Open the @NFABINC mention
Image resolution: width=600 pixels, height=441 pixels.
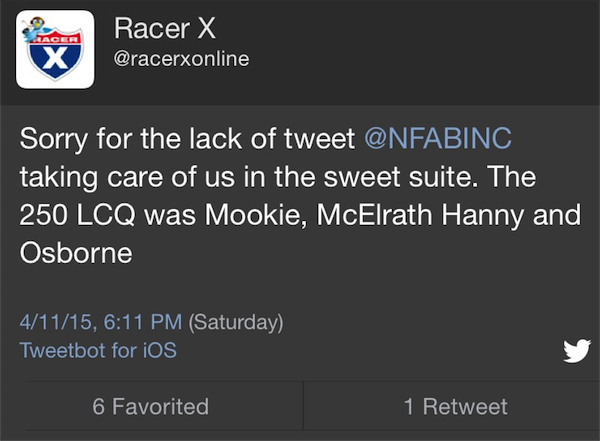(x=441, y=139)
